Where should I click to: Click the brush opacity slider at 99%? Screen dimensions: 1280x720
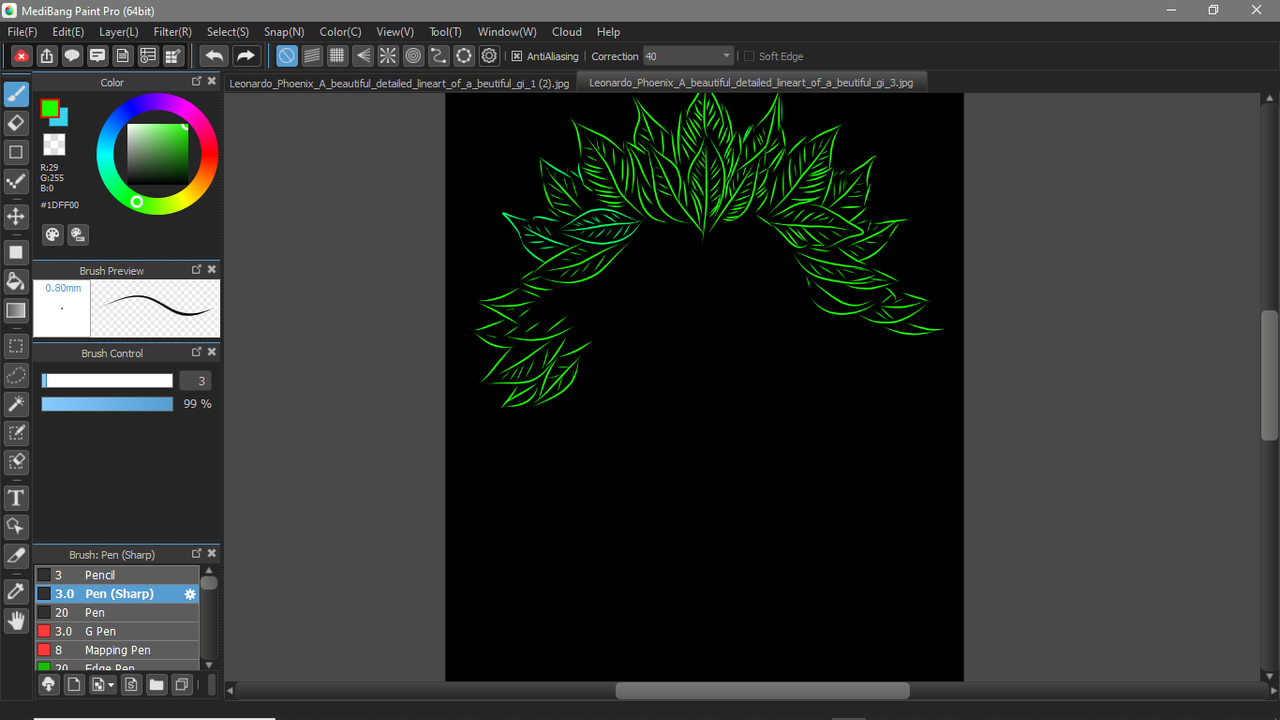[x=107, y=404]
